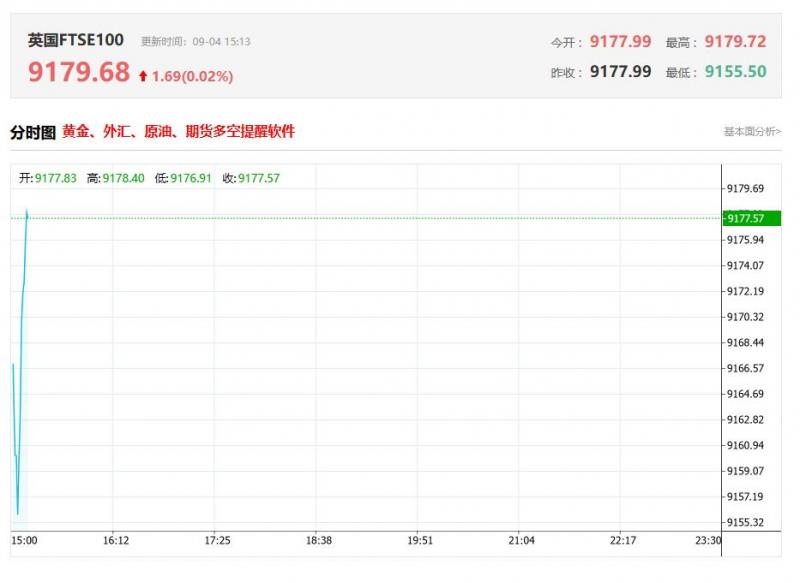Click the change value 1.69(0.02%)
This screenshot has width=800, height=583.
point(192,77)
